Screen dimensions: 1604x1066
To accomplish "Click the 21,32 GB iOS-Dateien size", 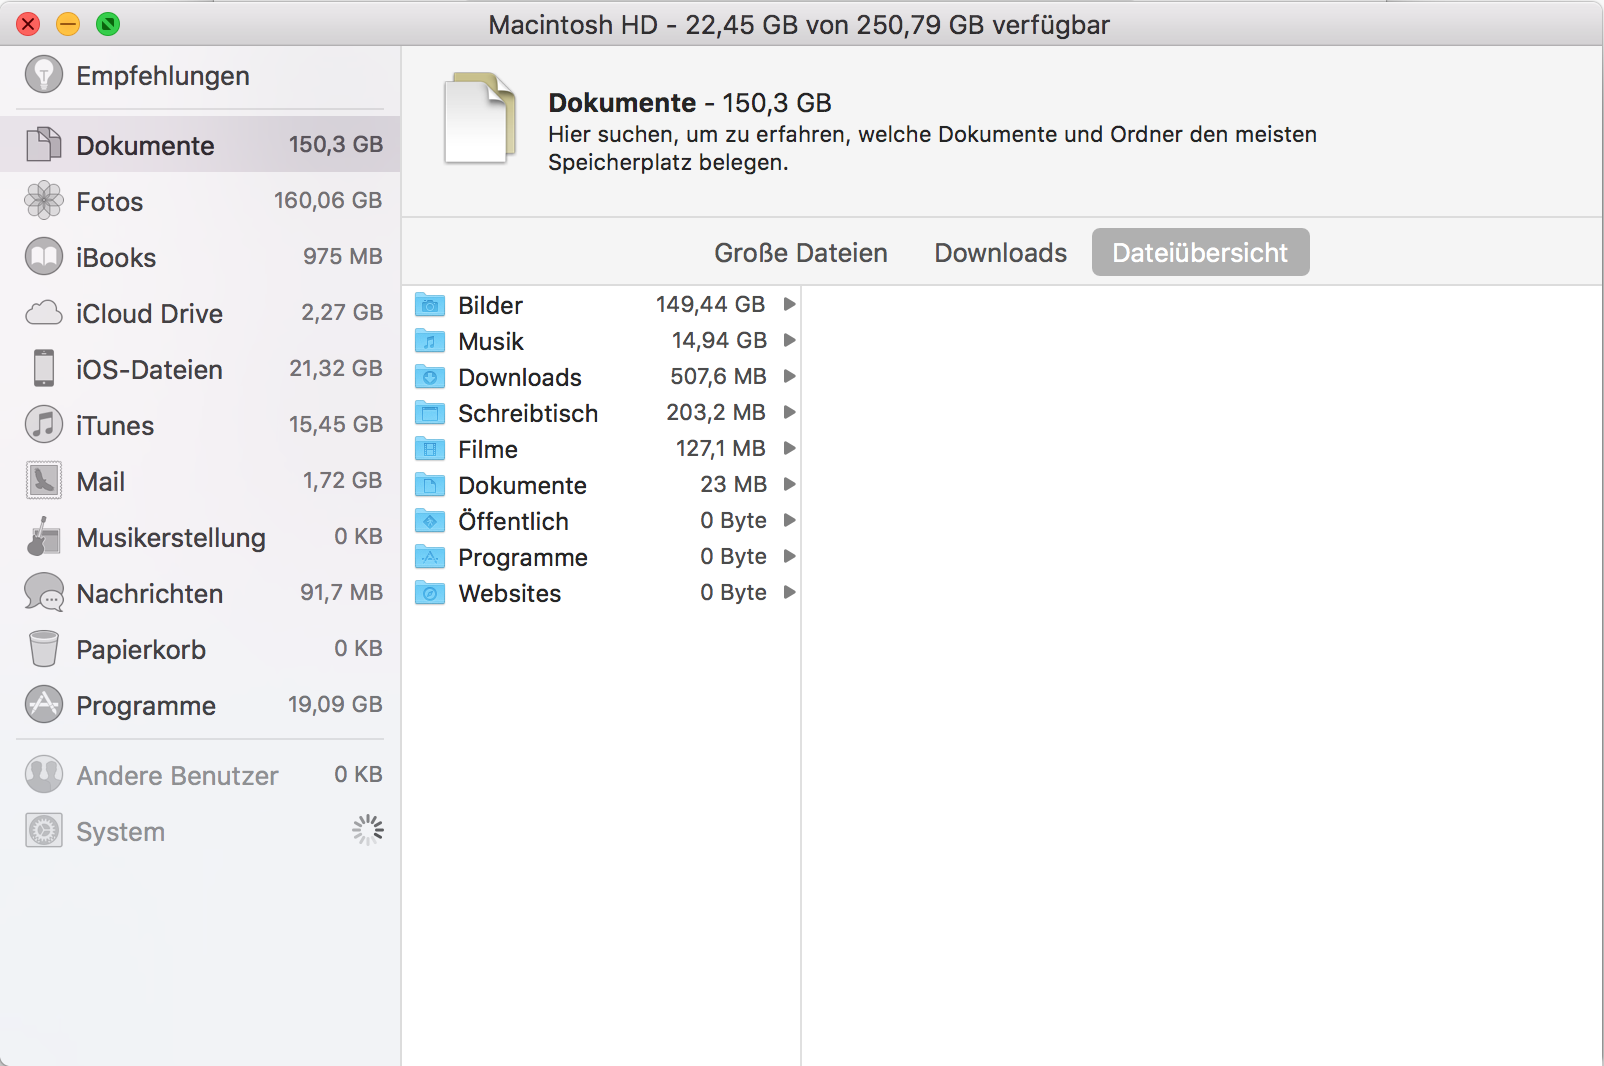I will pyautogui.click(x=336, y=369).
